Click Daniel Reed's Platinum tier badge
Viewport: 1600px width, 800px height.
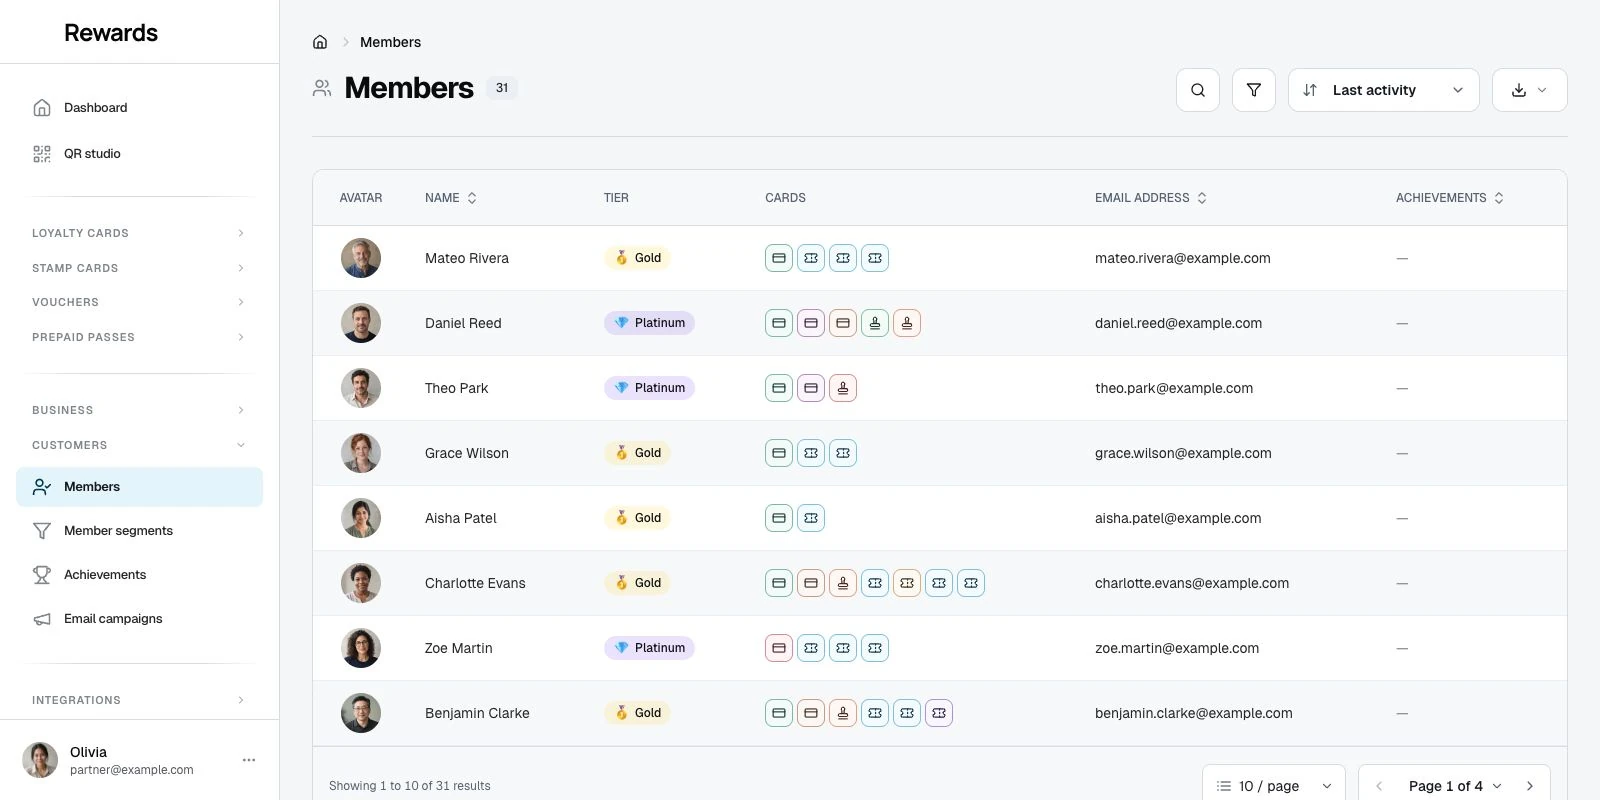pyautogui.click(x=649, y=323)
